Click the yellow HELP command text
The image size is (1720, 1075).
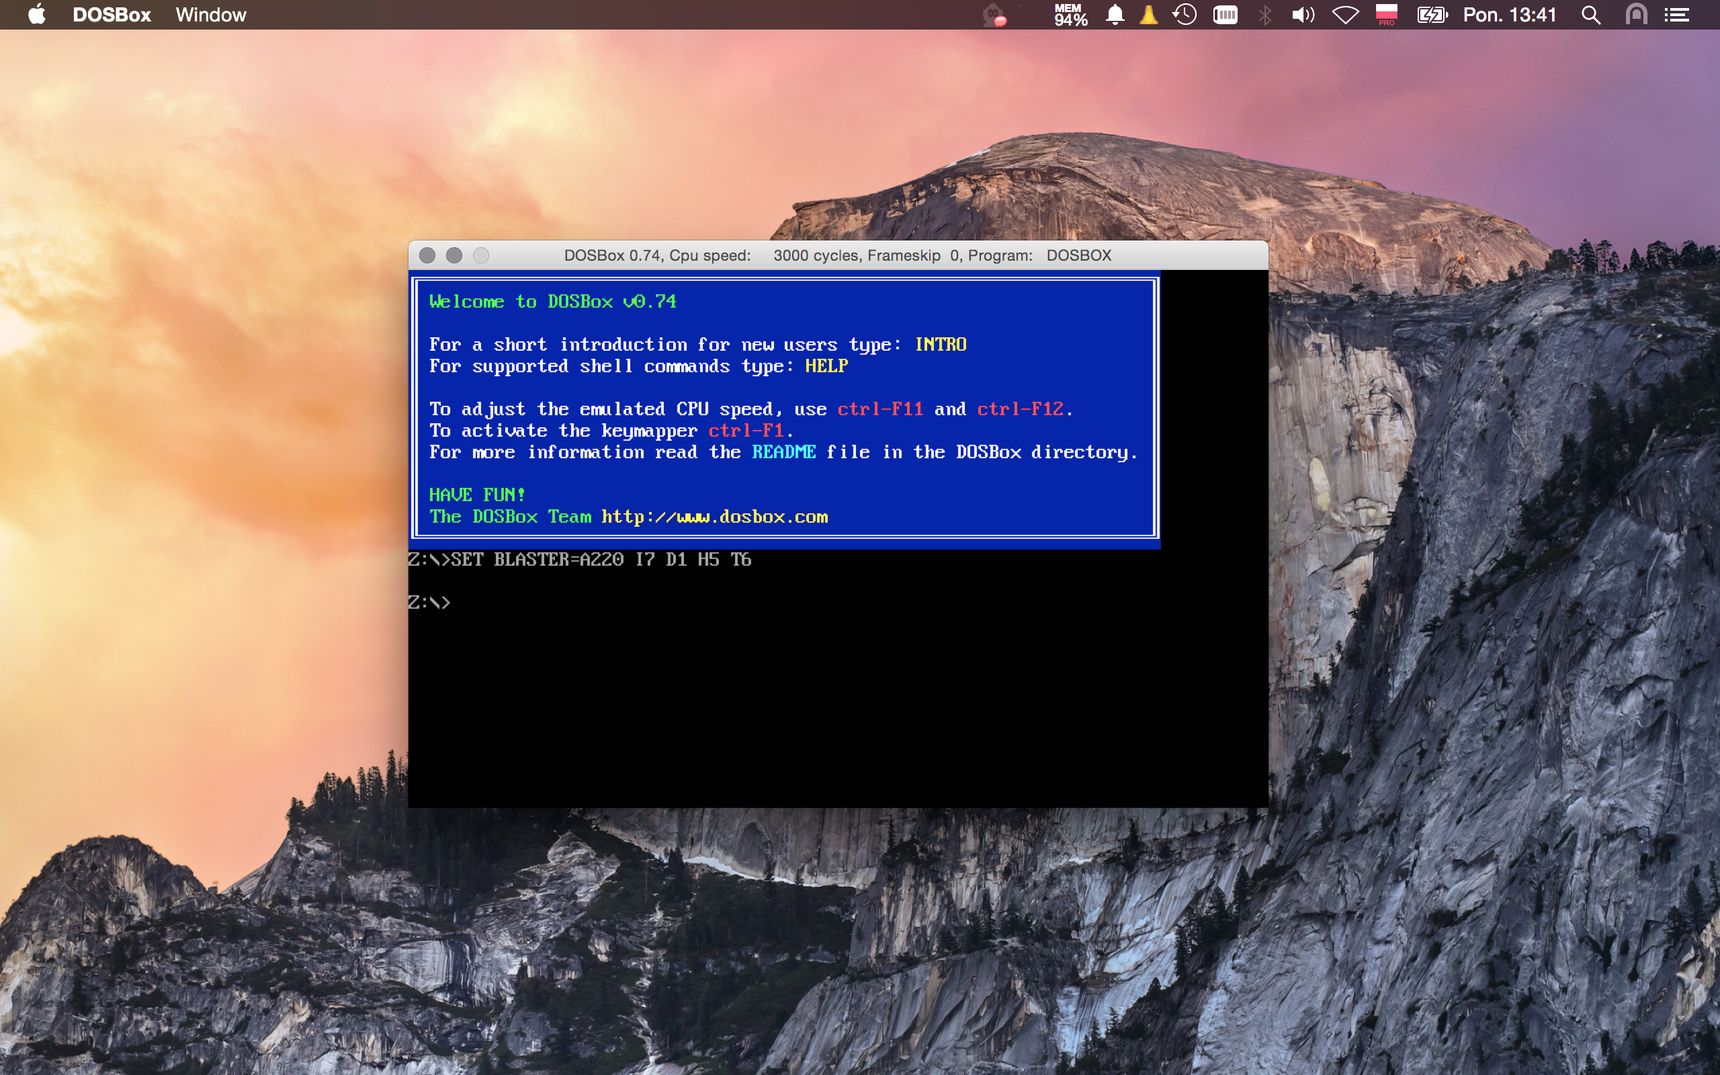826,366
